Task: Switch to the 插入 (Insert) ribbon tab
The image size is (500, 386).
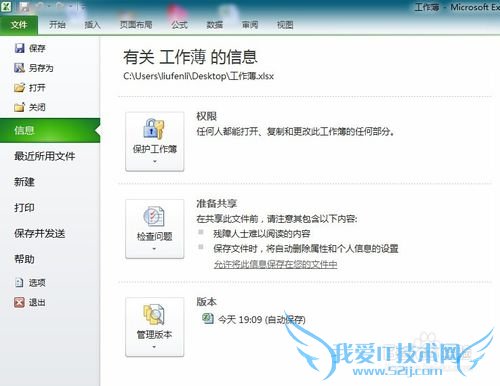Action: (x=92, y=25)
